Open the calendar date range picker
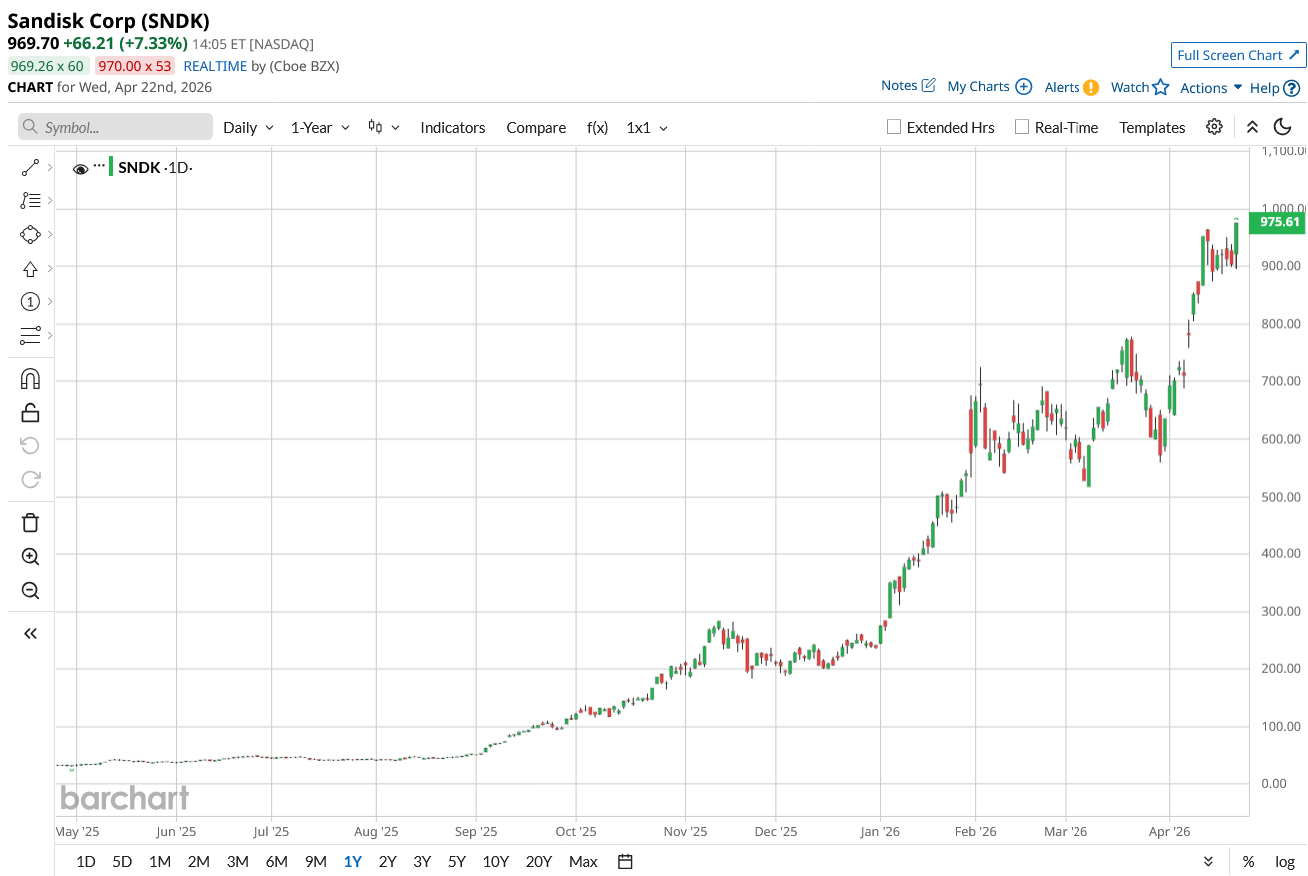Viewport: 1308px width, 876px height. [625, 861]
